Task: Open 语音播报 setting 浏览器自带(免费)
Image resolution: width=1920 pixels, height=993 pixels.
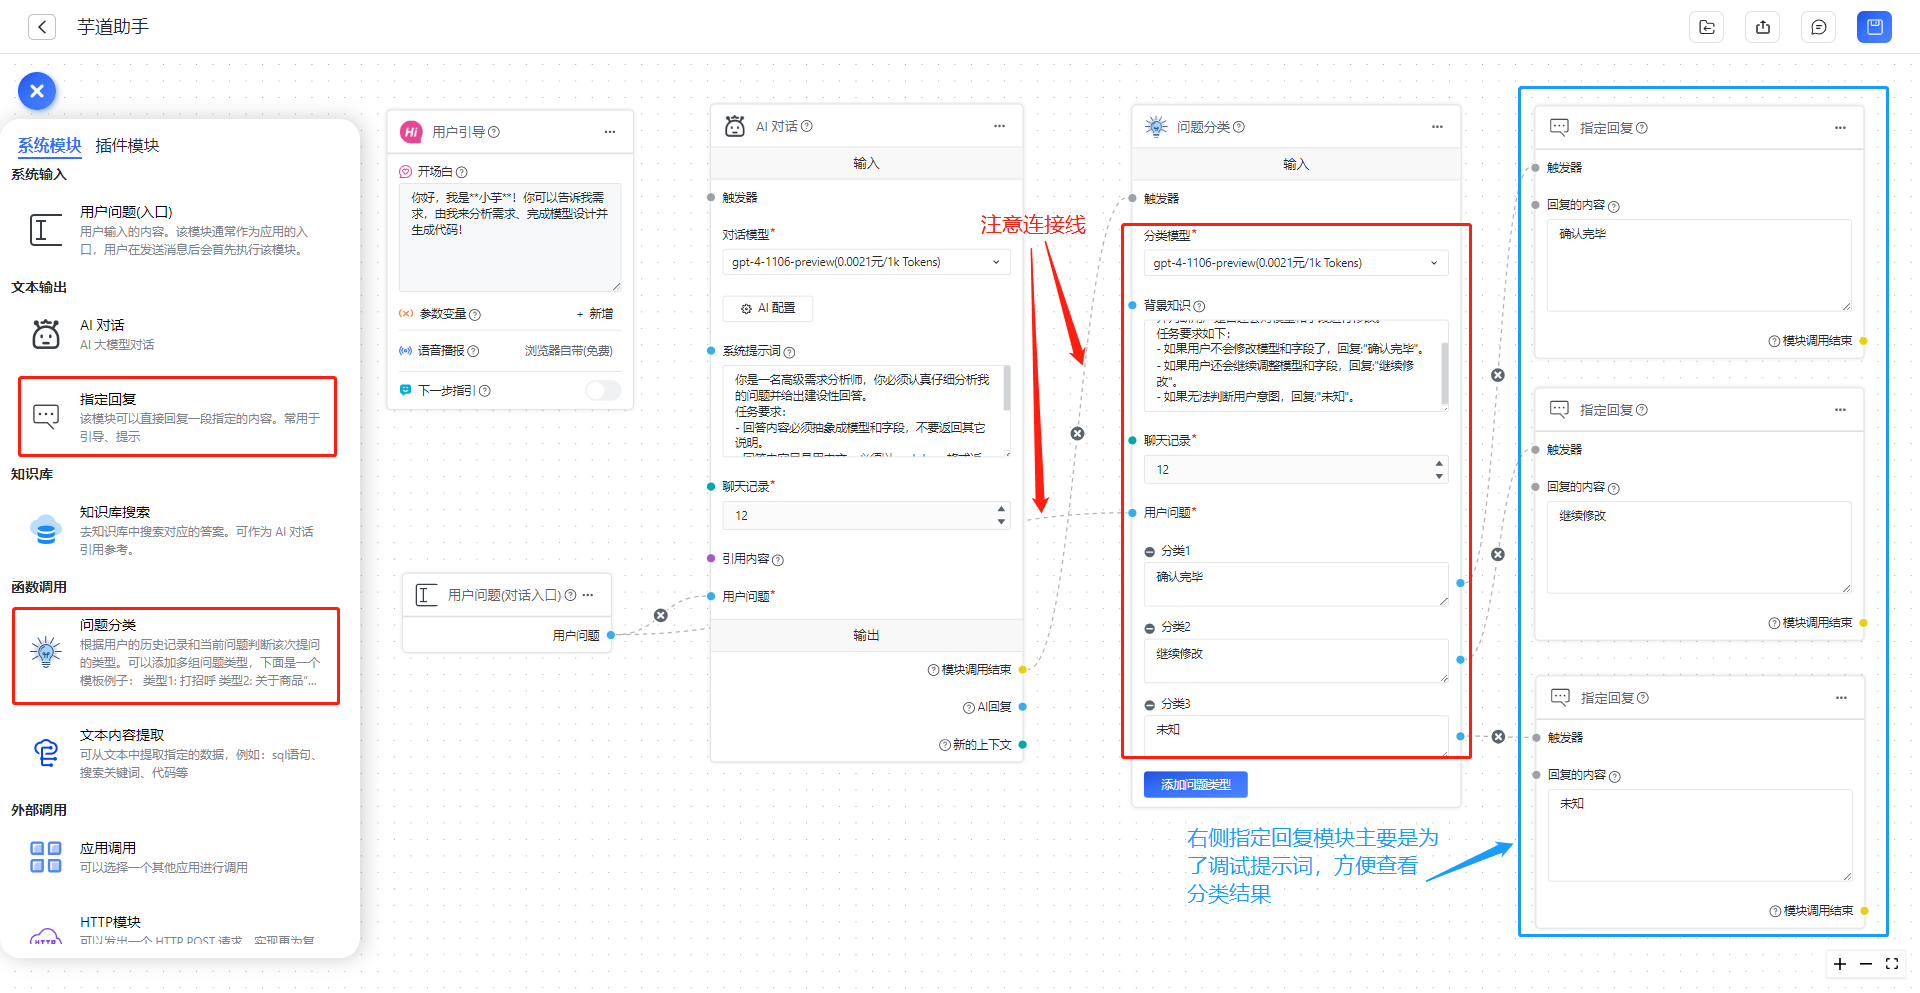Action: tap(568, 351)
